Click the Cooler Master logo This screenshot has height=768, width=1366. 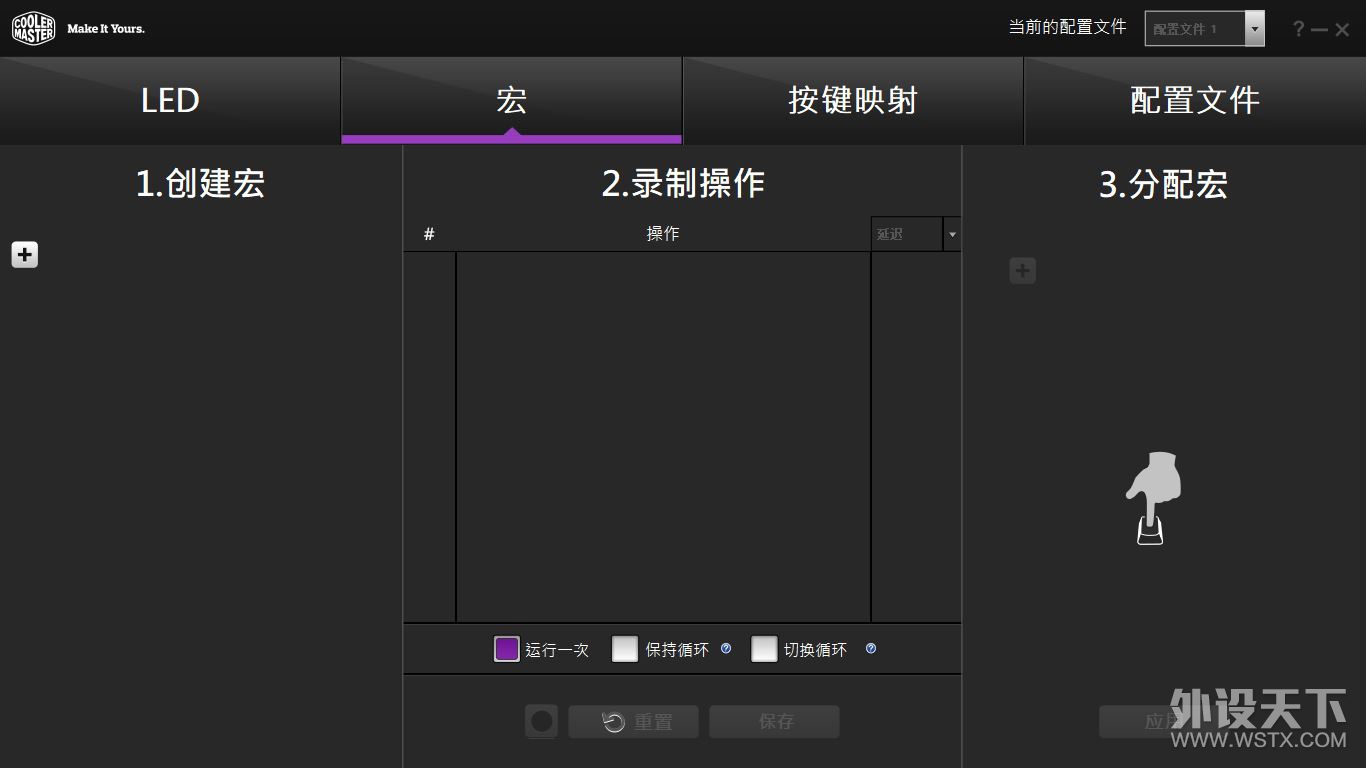click(x=33, y=29)
